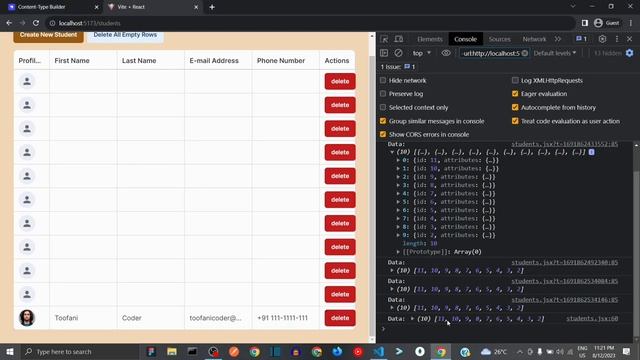Screen dimensions: 640x360
Task: Click delete on the first empty row
Action: (340, 81)
